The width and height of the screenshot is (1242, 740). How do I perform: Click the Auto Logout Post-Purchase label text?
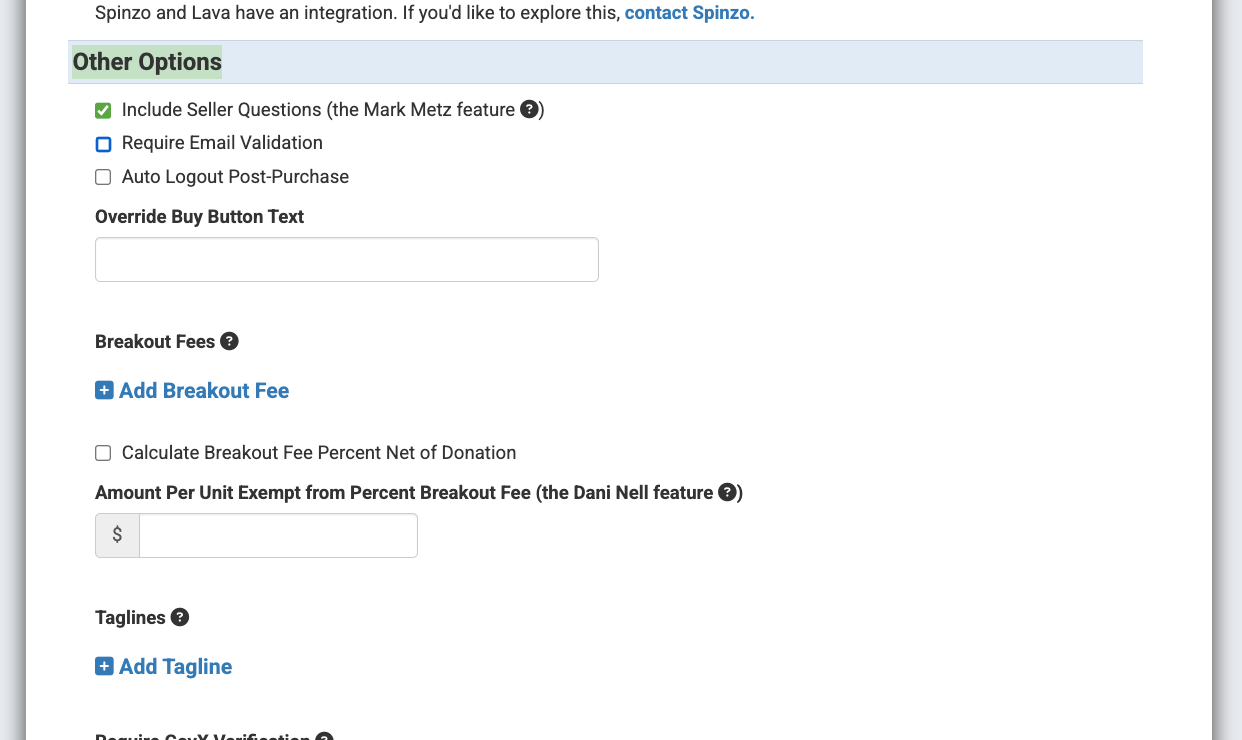click(x=235, y=177)
